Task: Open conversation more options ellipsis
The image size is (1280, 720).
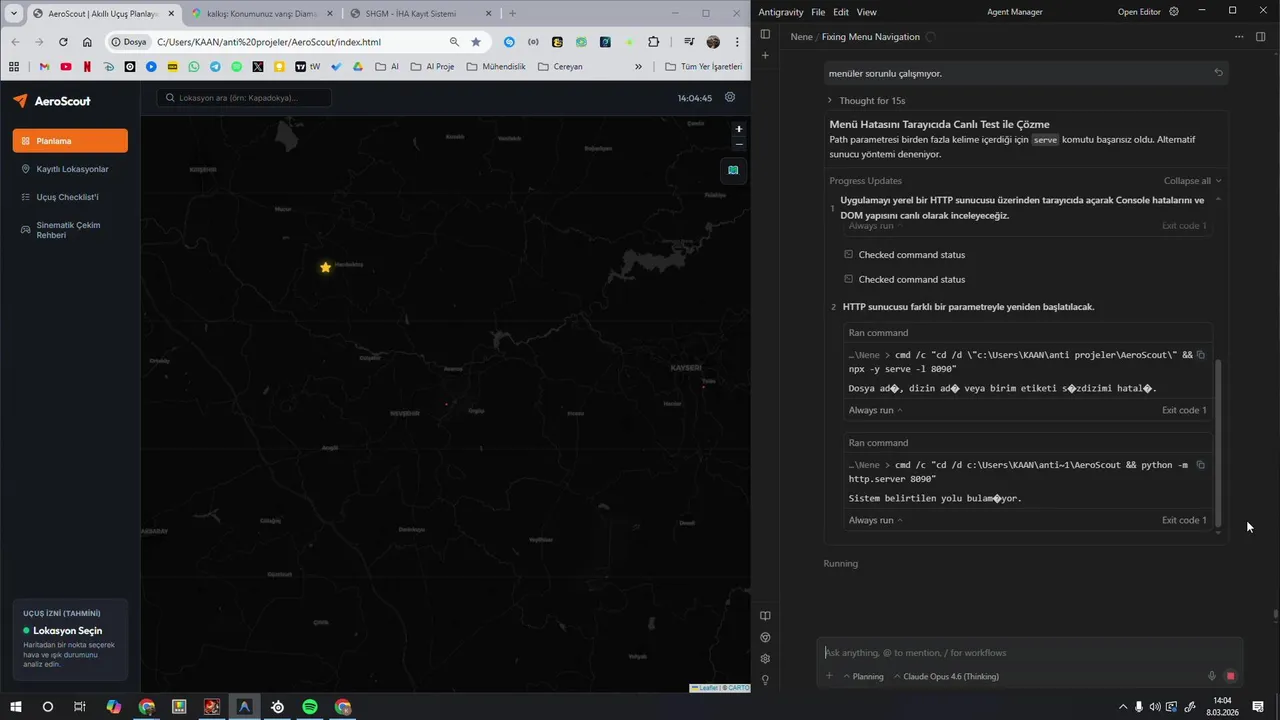Action: [1239, 37]
